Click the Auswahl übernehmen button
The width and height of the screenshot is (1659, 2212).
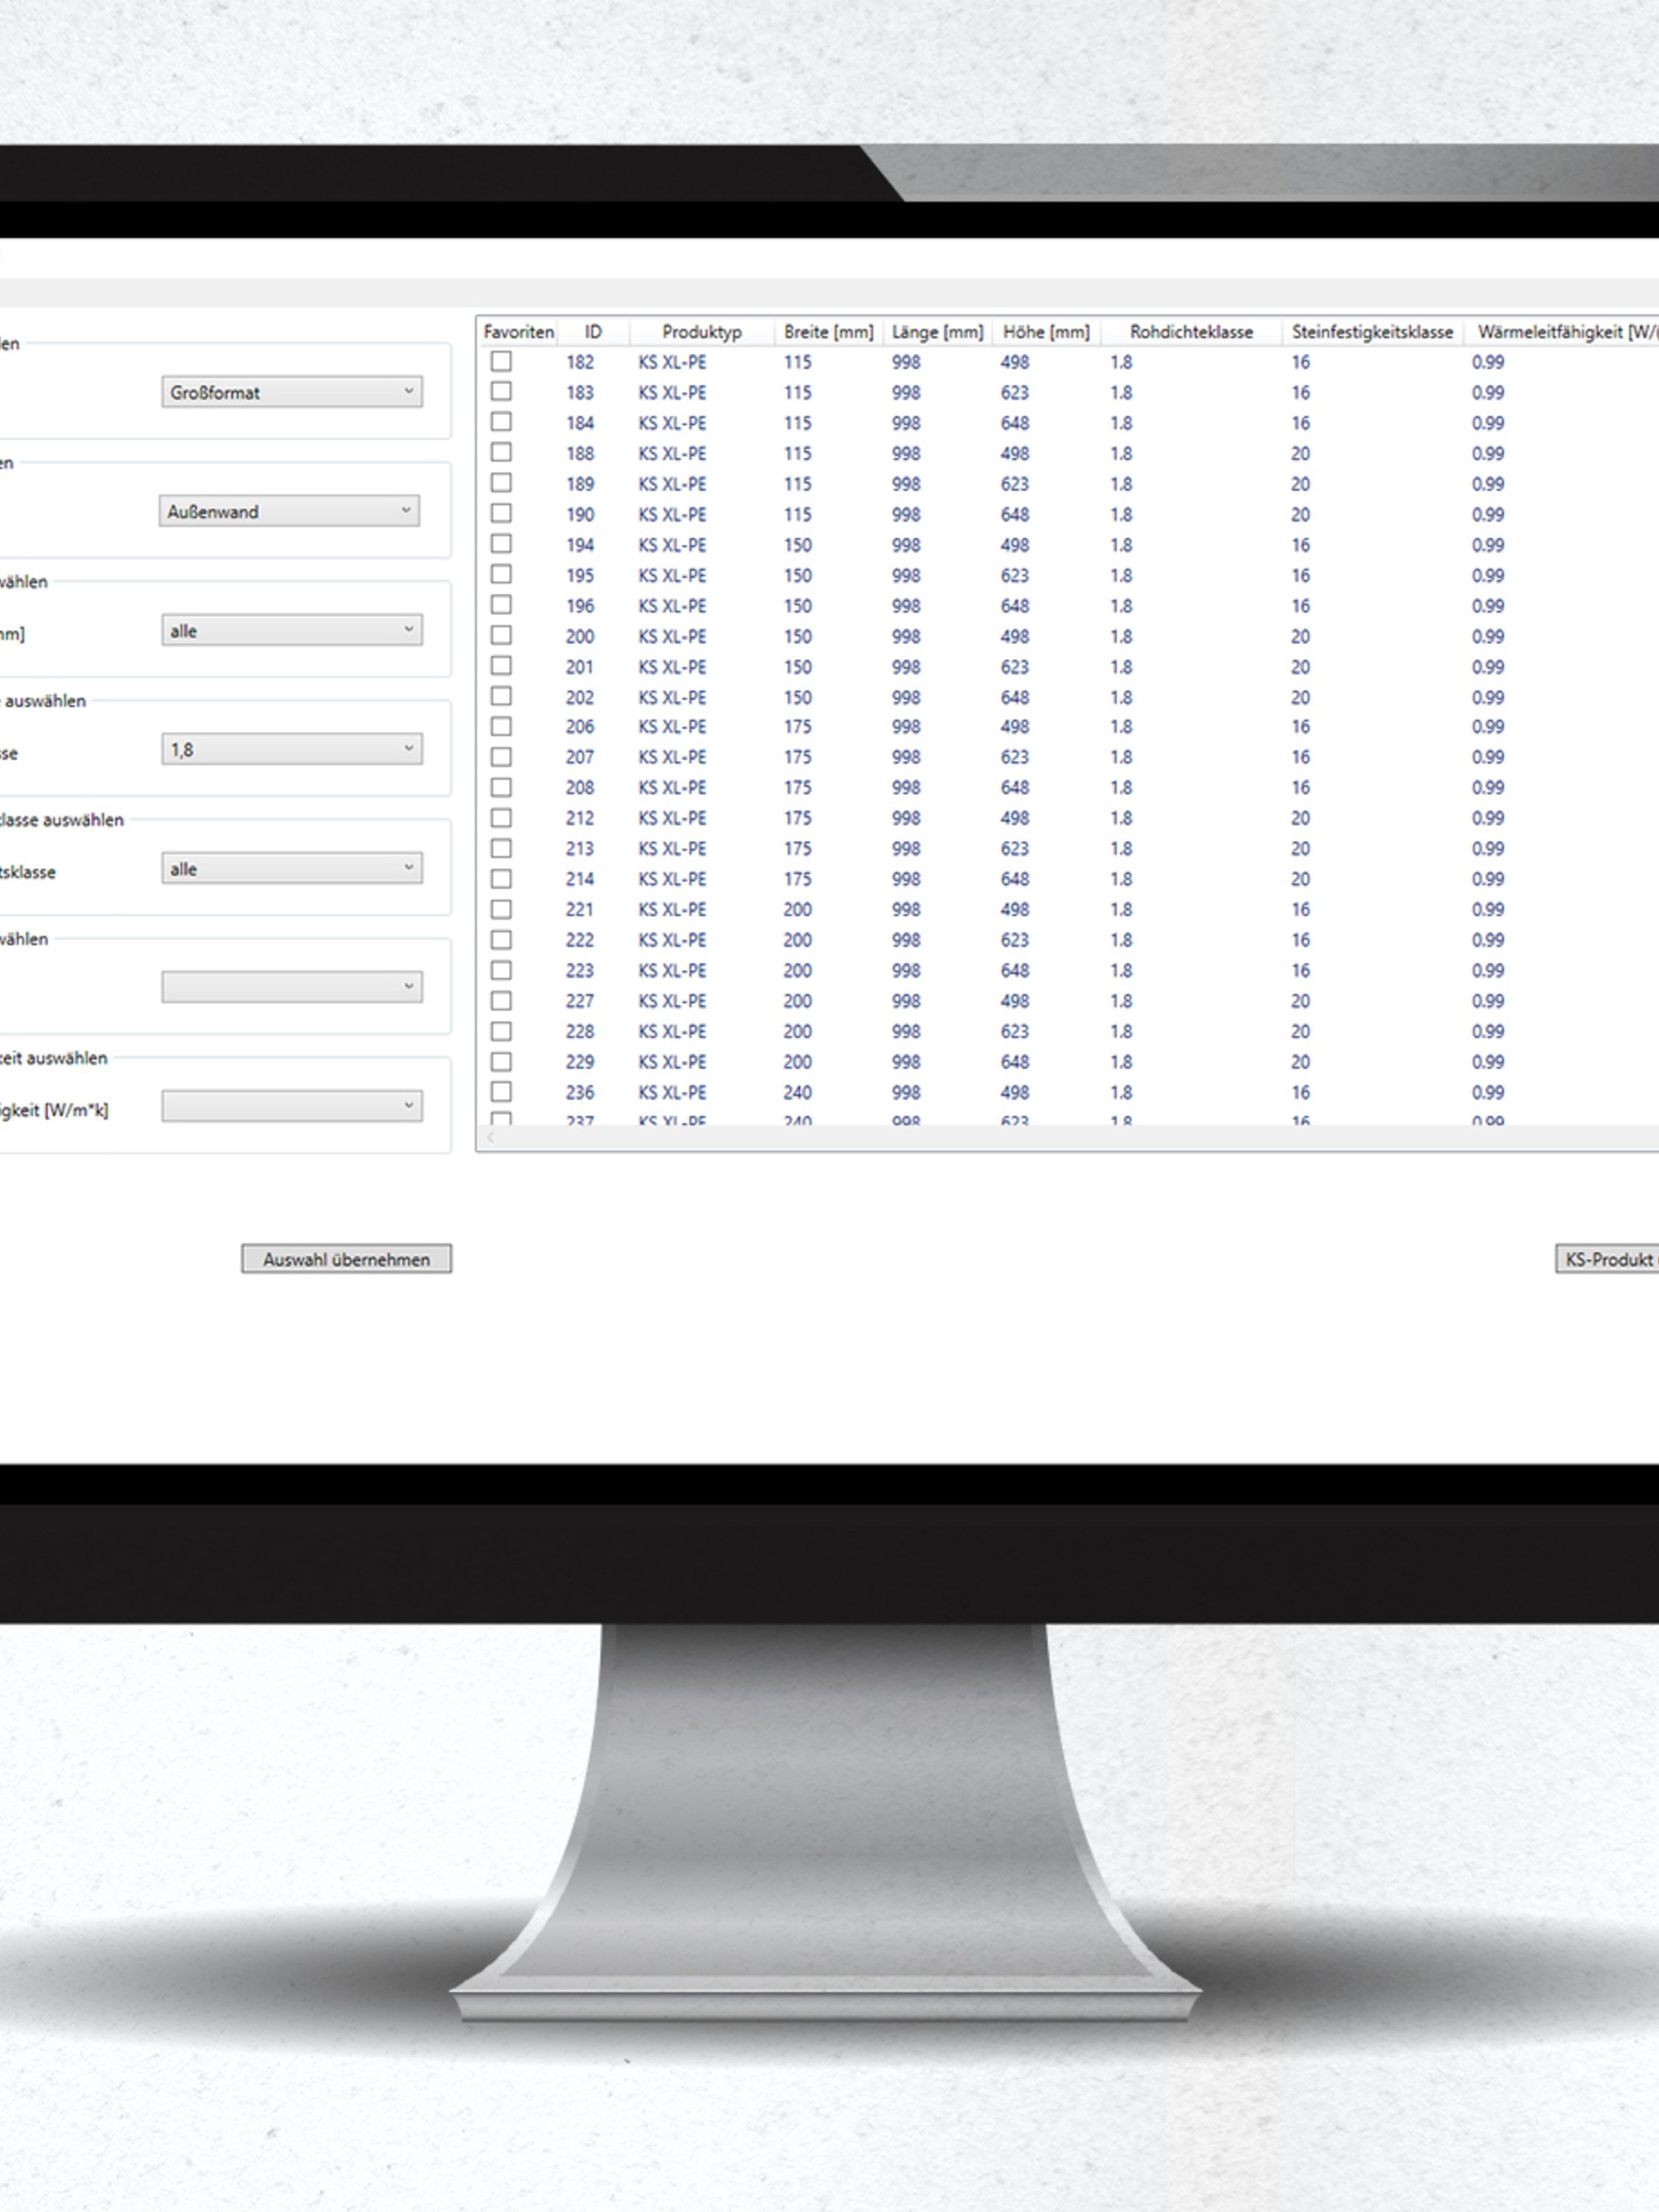346,1259
